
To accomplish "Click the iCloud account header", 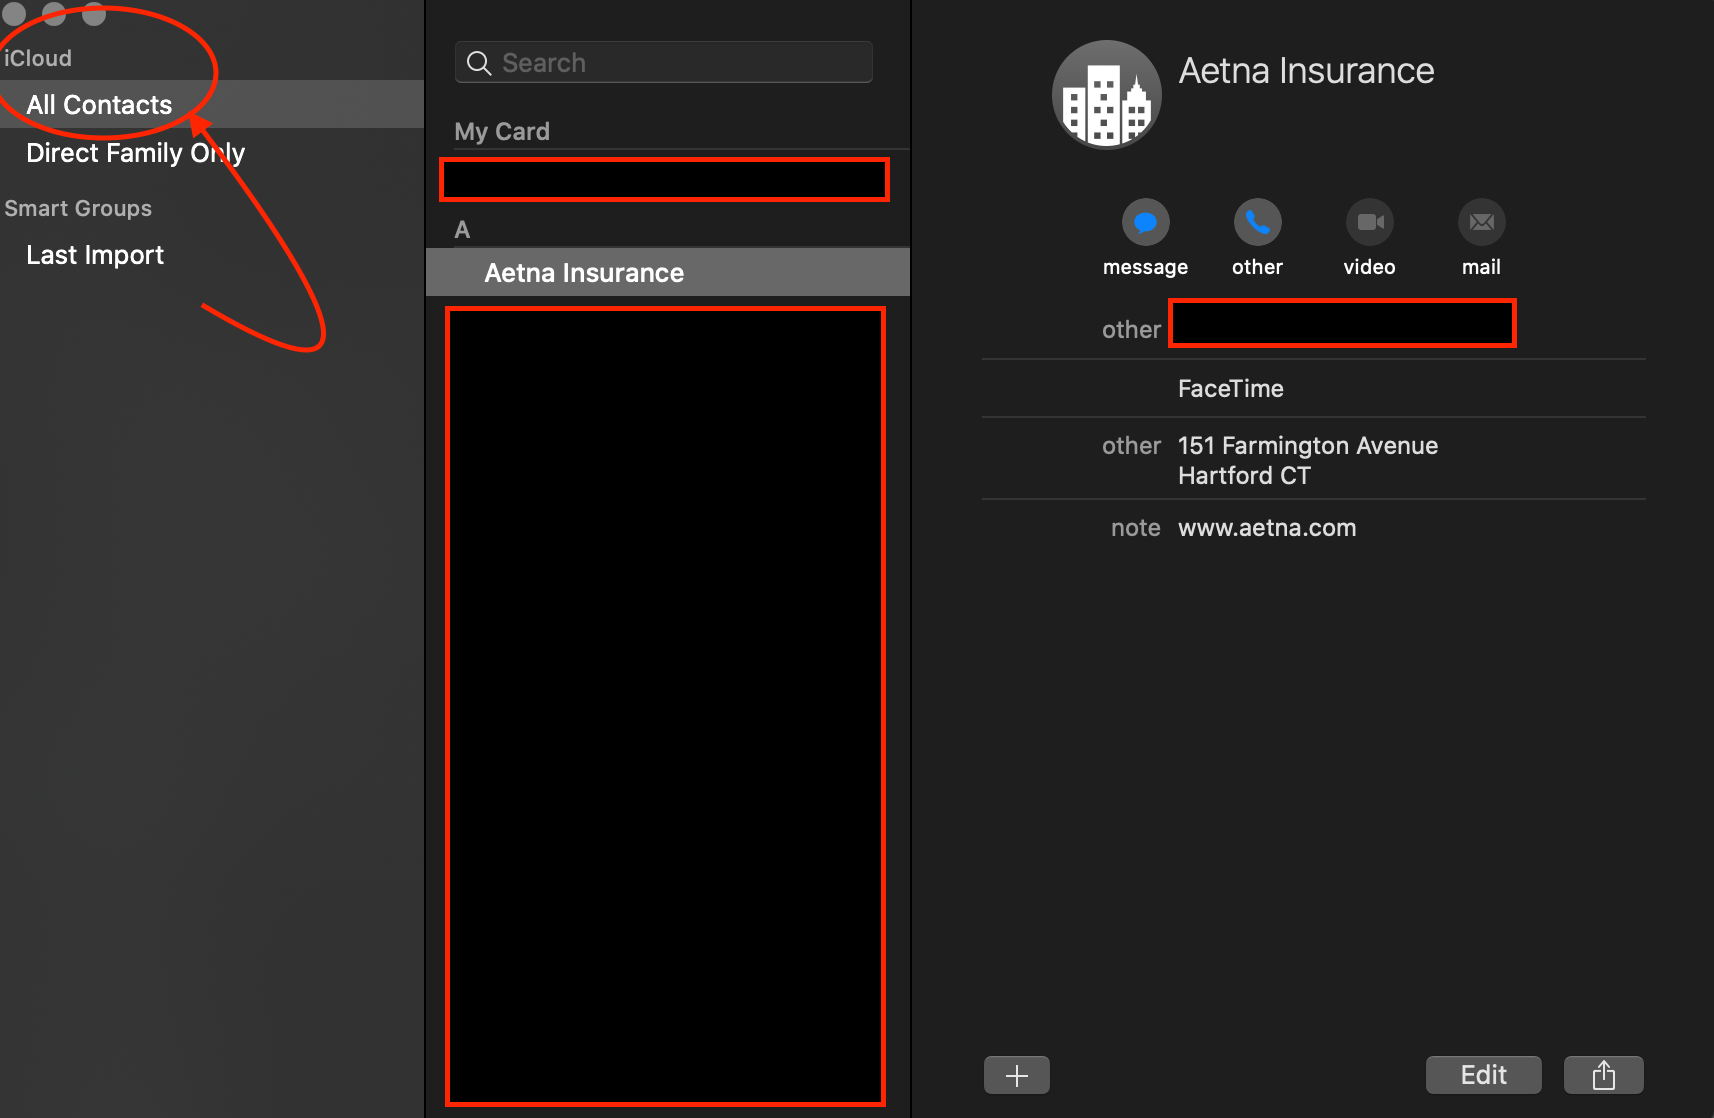I will (38, 58).
